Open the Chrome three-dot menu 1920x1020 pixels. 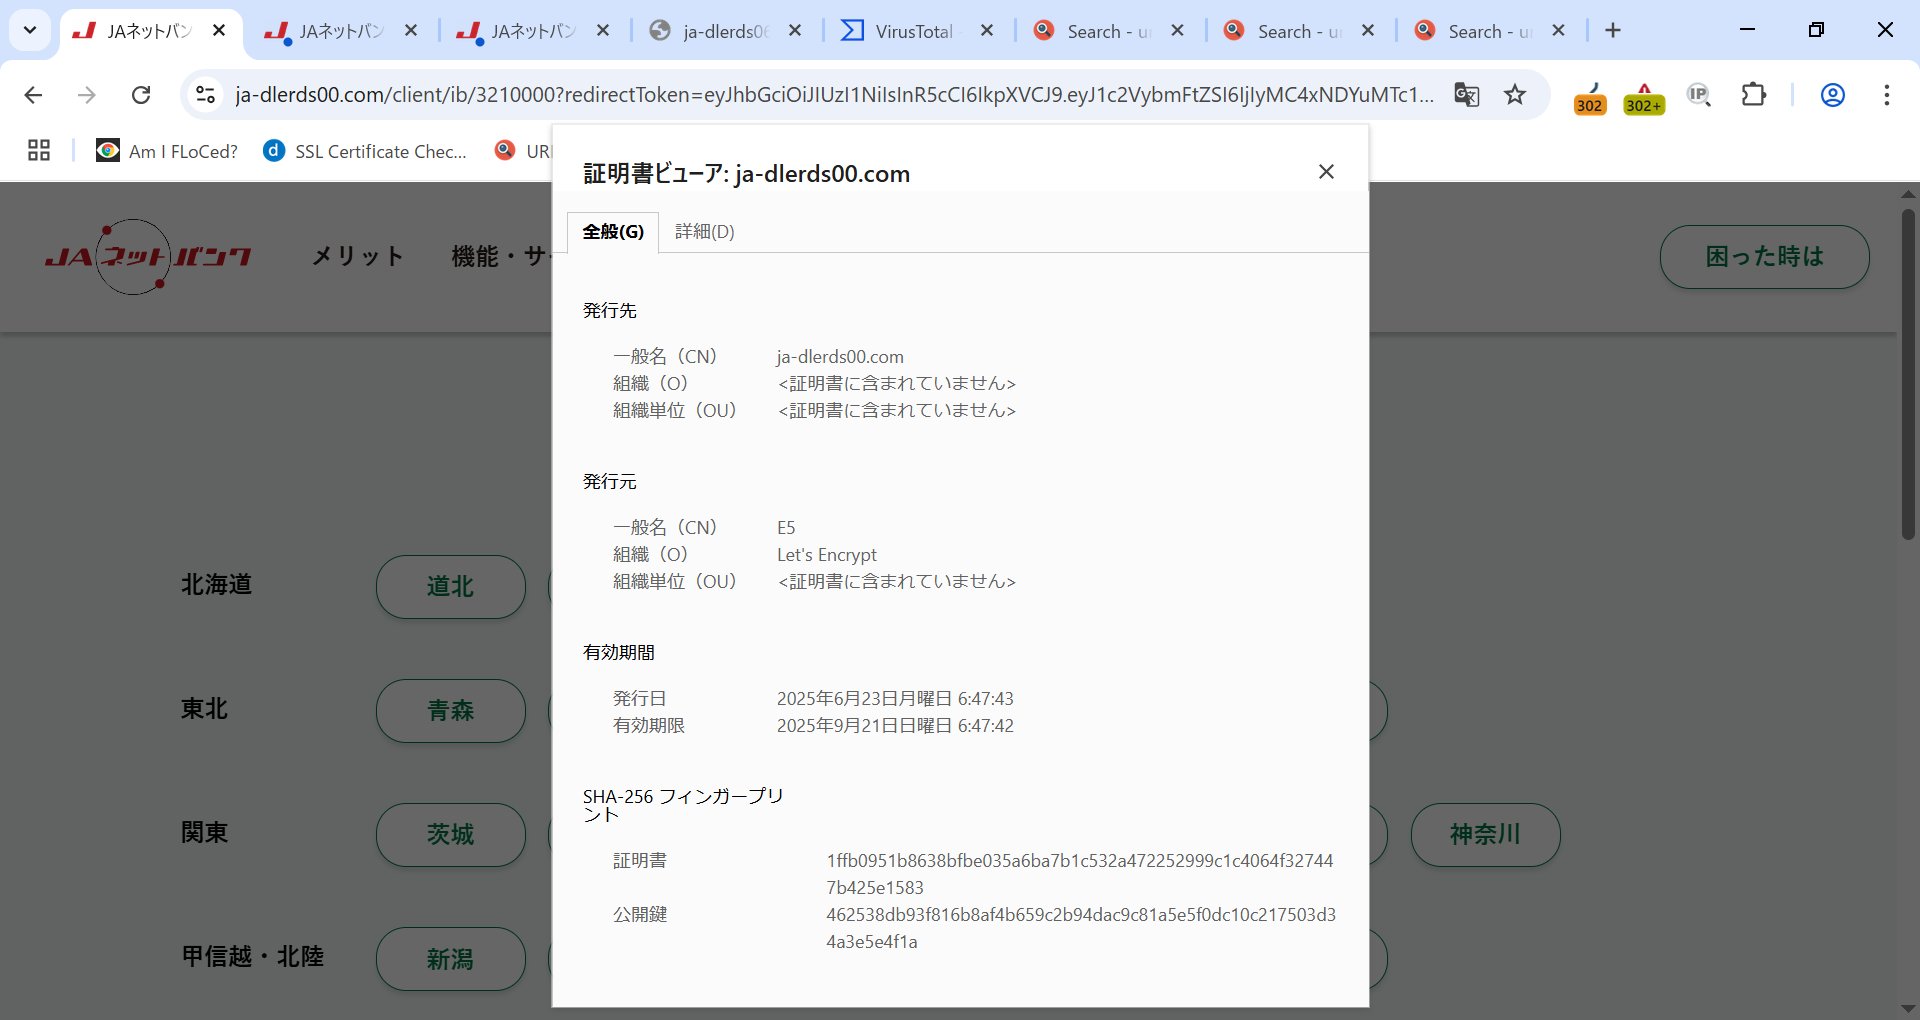pos(1886,95)
